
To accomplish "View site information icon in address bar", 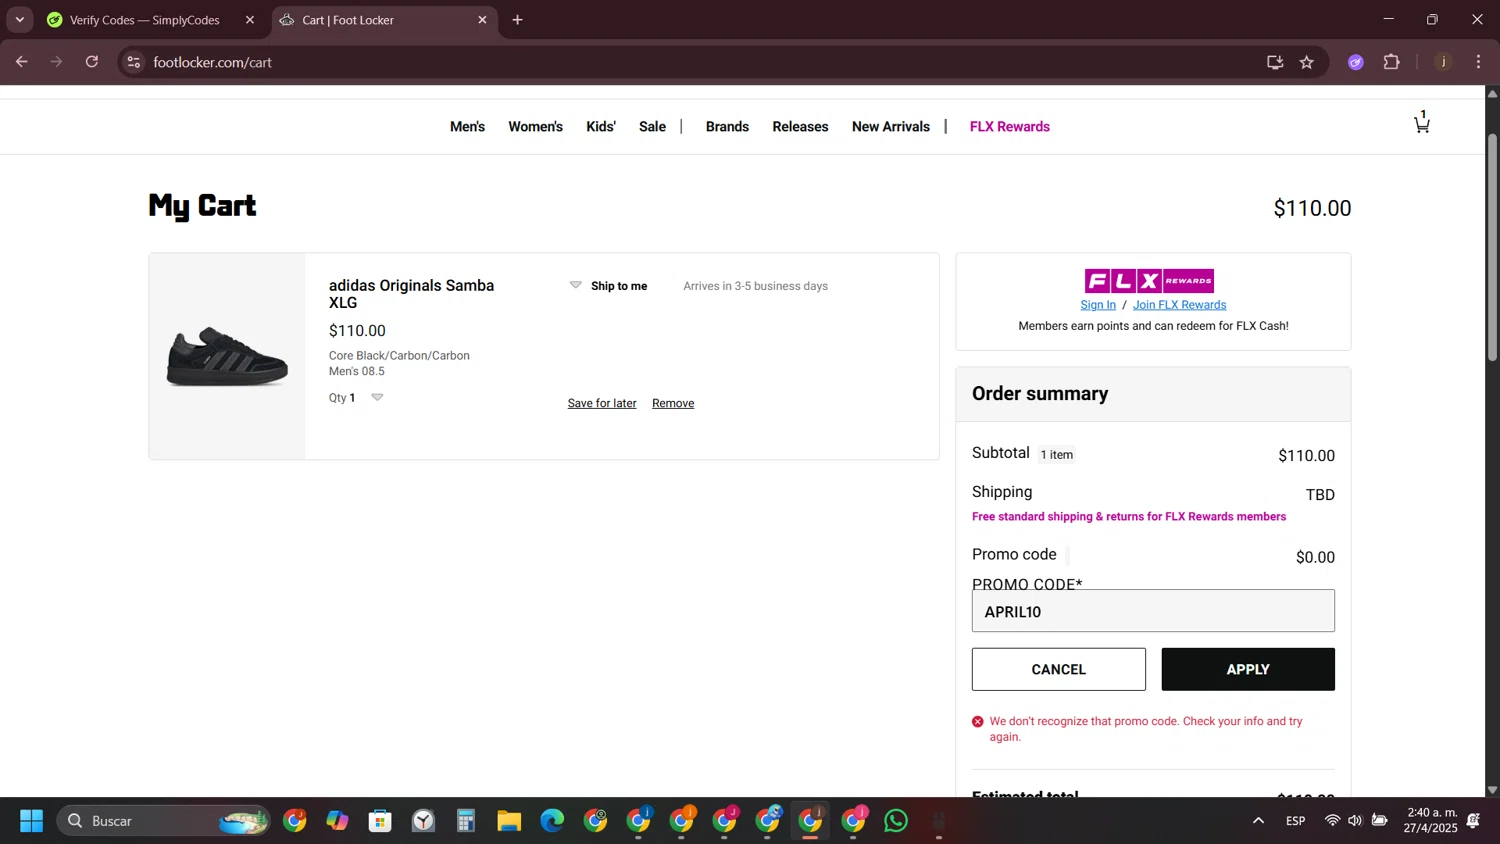I will coord(133,62).
